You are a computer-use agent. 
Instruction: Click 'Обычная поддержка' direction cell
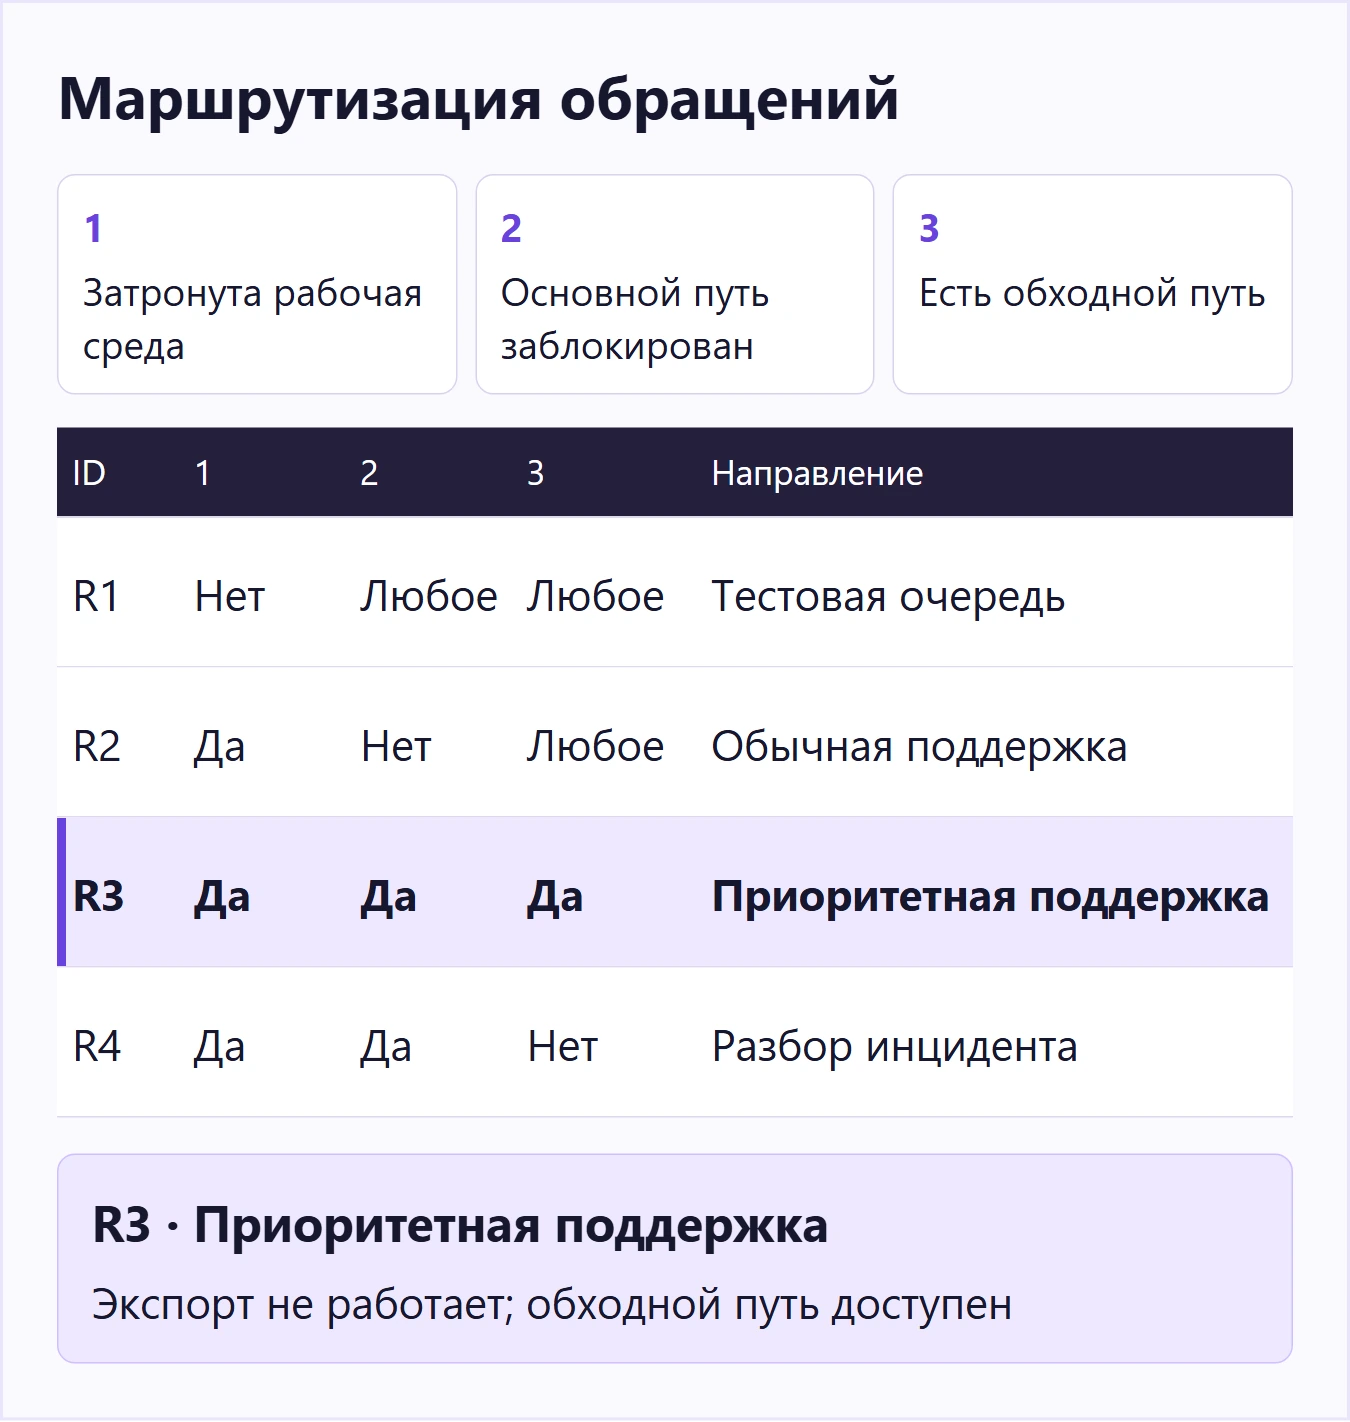(919, 747)
